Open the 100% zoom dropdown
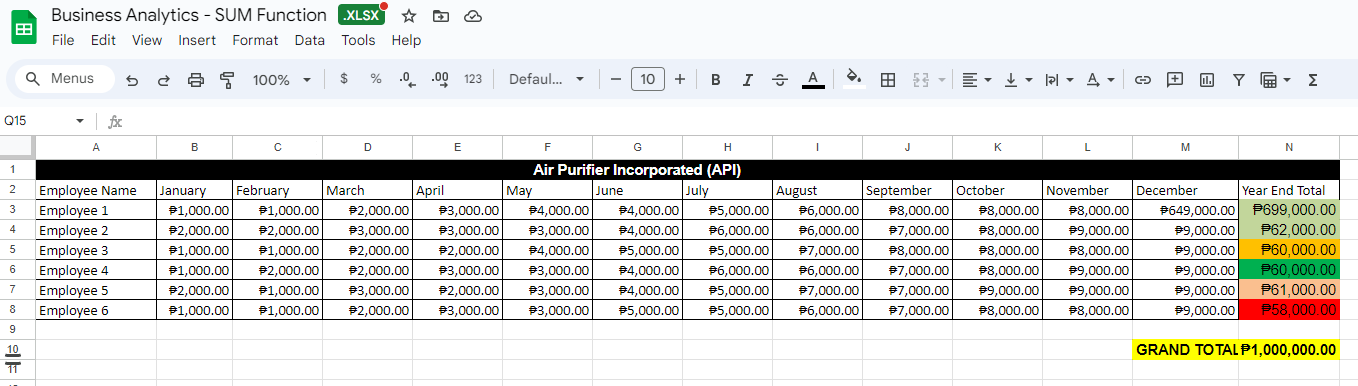The image size is (1358, 386). point(282,80)
